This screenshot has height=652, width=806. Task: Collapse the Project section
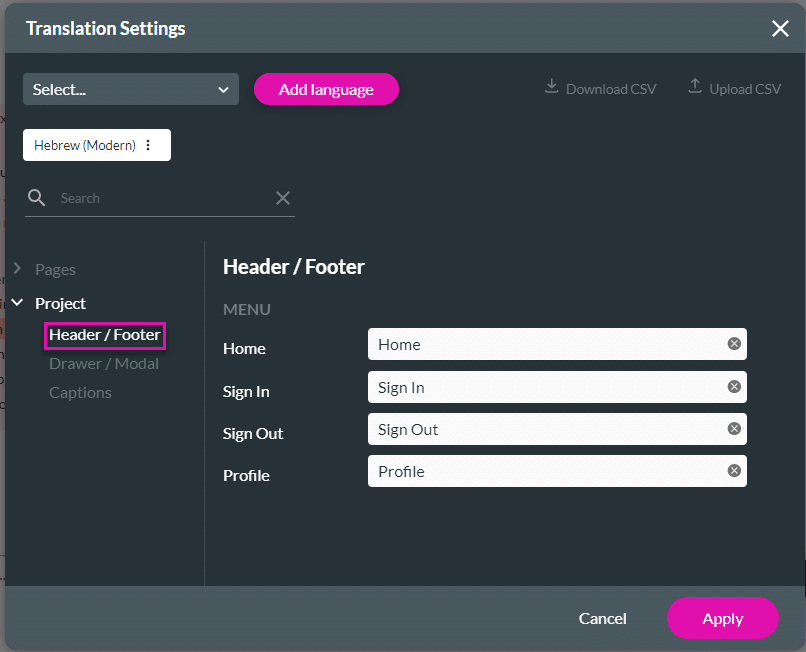[17, 303]
